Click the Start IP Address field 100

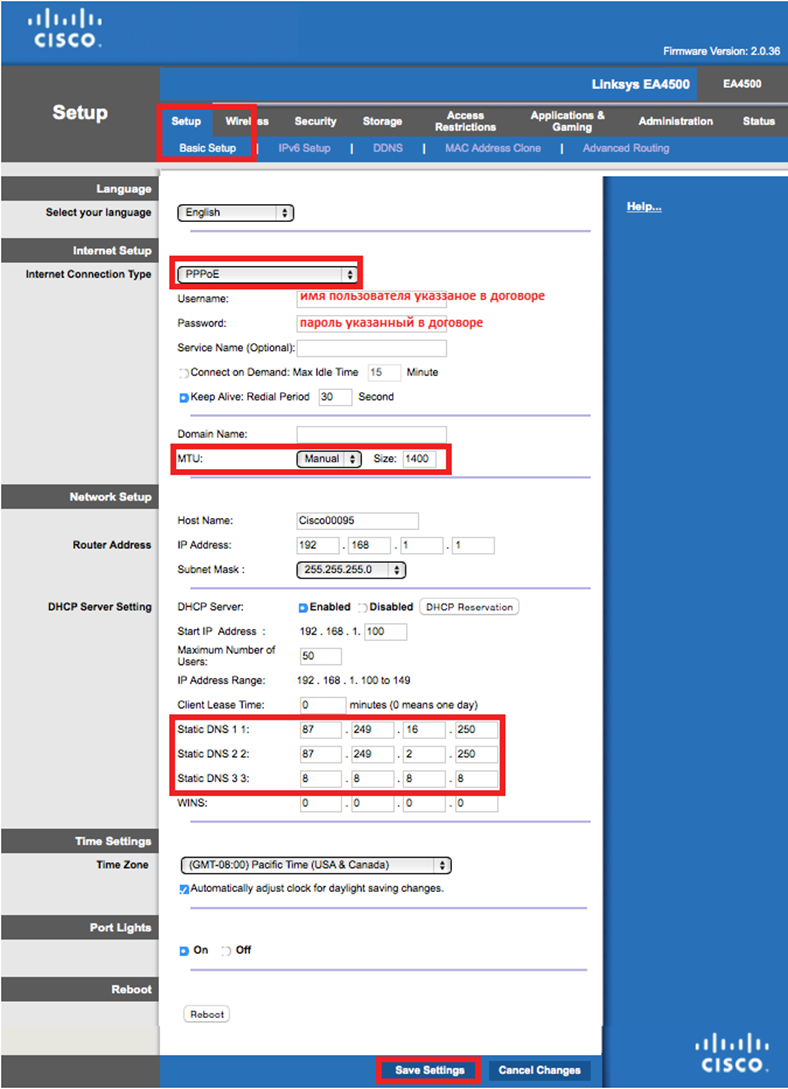click(385, 631)
